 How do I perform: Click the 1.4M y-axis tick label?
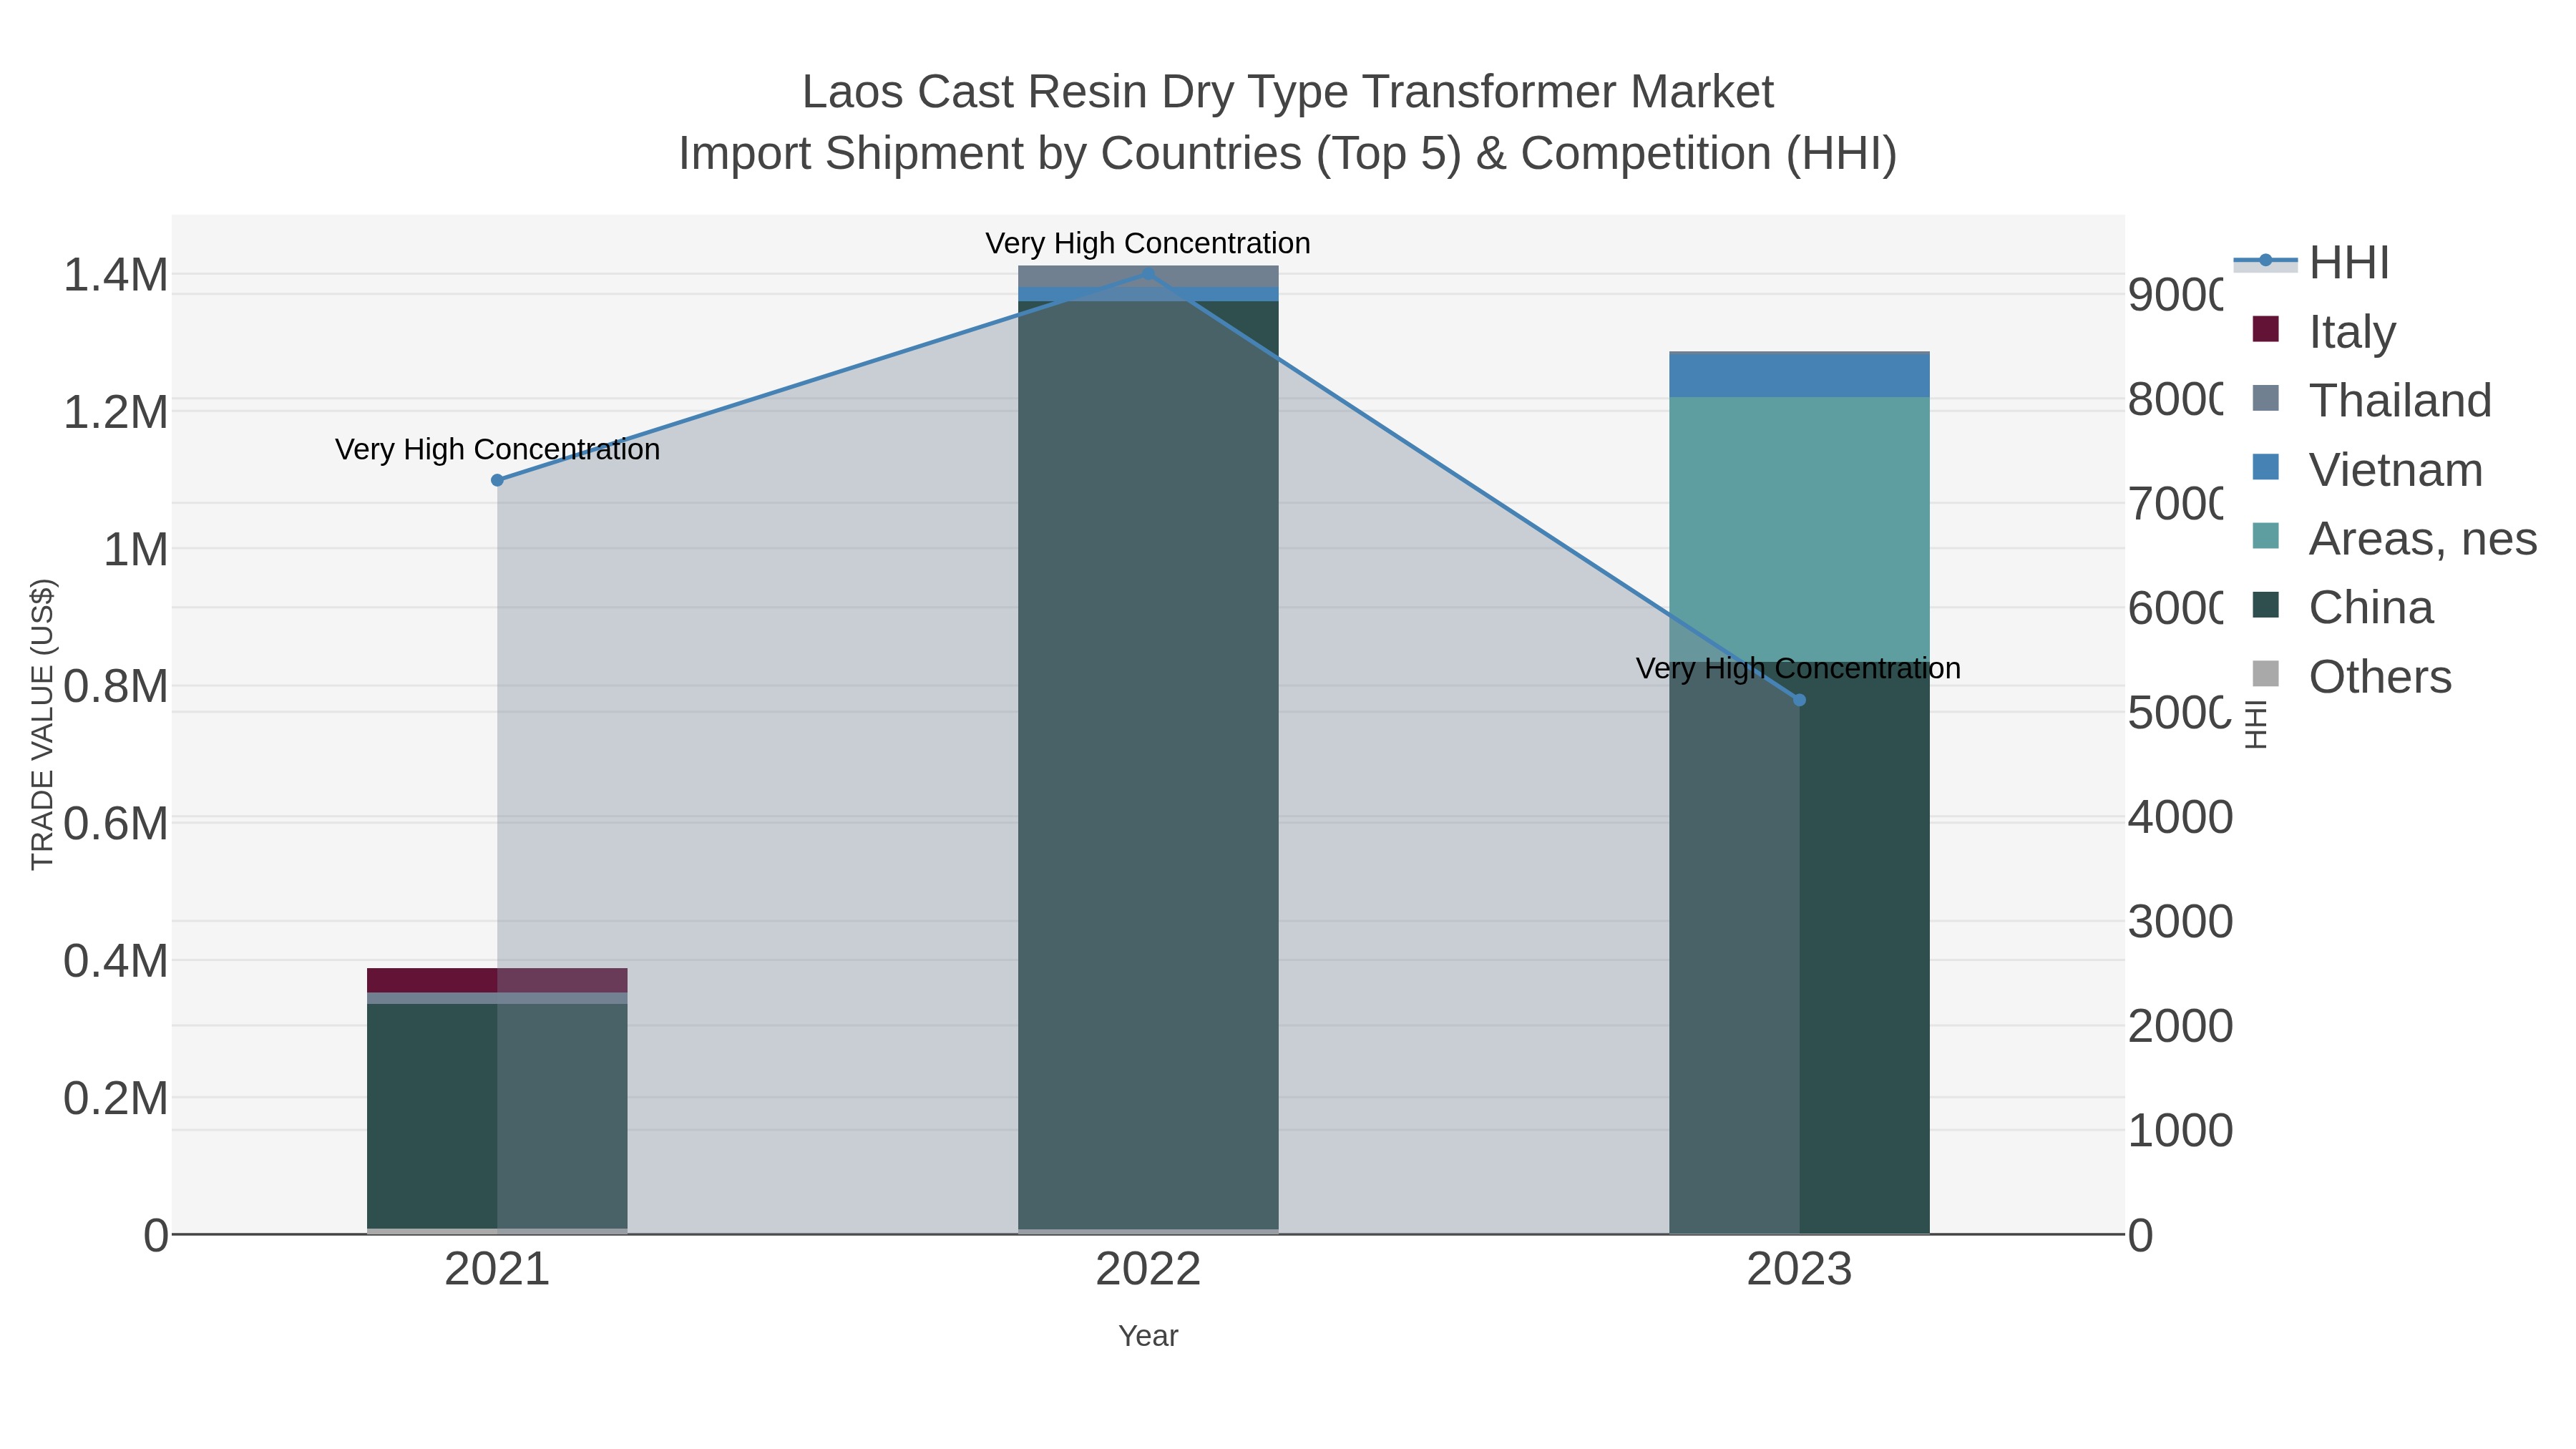pyautogui.click(x=116, y=275)
